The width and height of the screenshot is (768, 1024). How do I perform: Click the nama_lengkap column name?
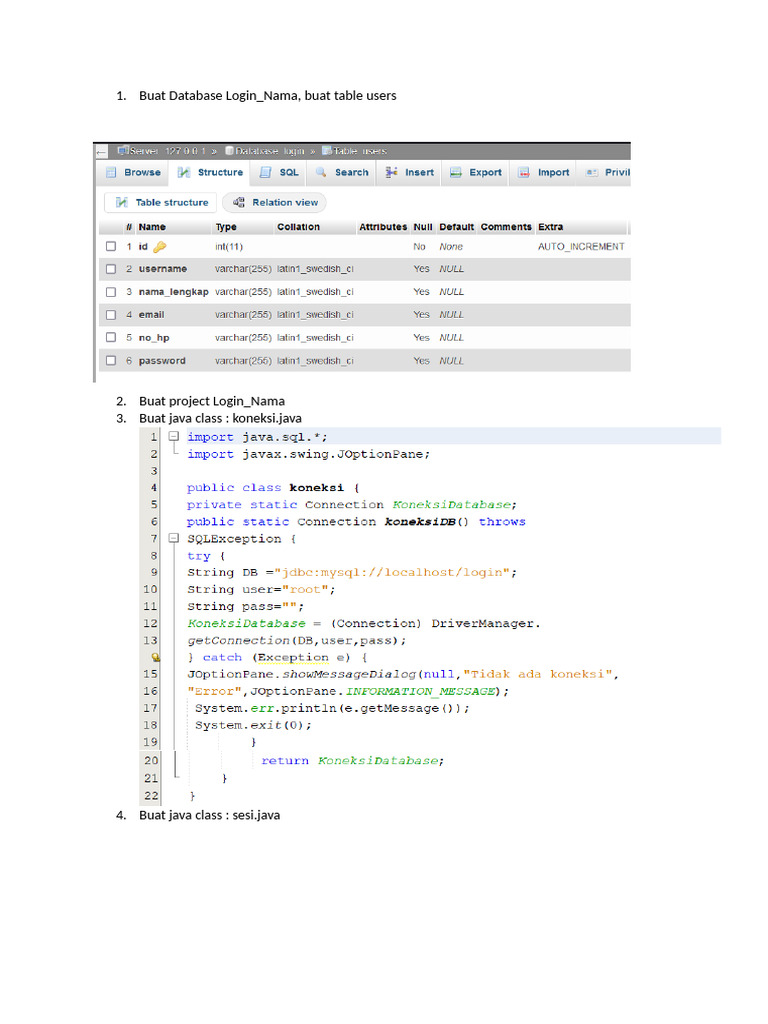(x=174, y=292)
